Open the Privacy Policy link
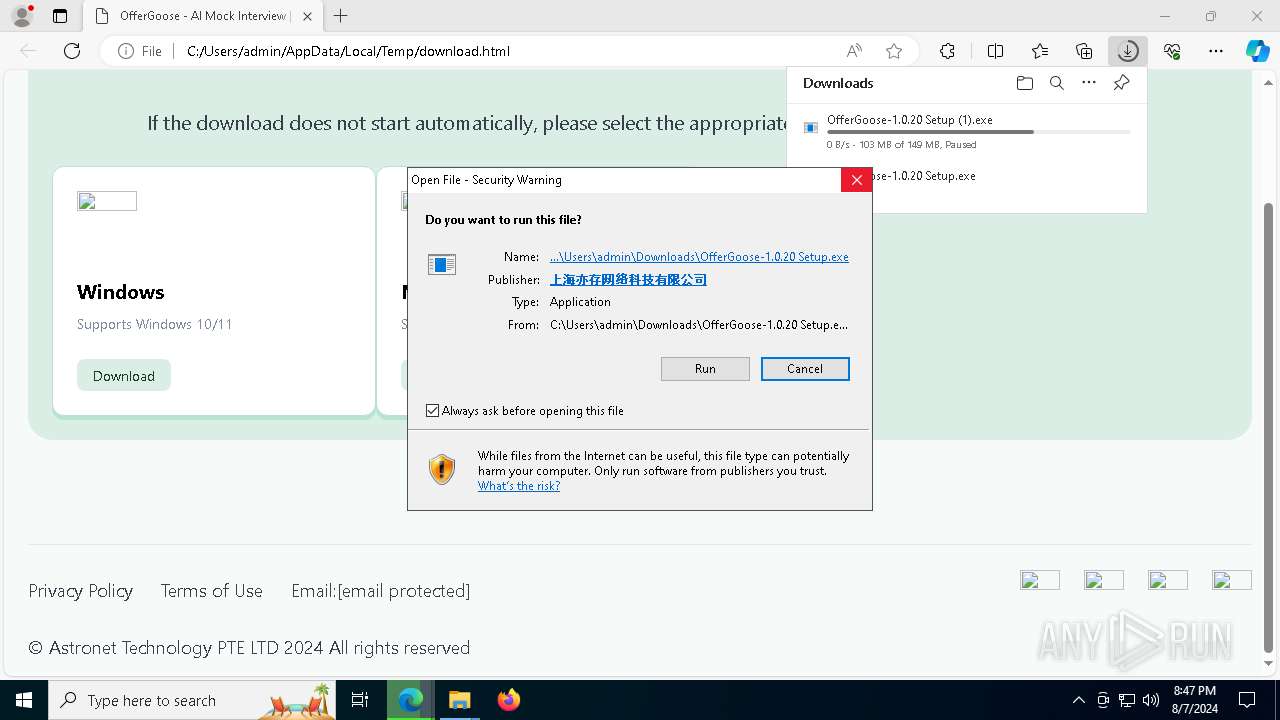 point(81,591)
